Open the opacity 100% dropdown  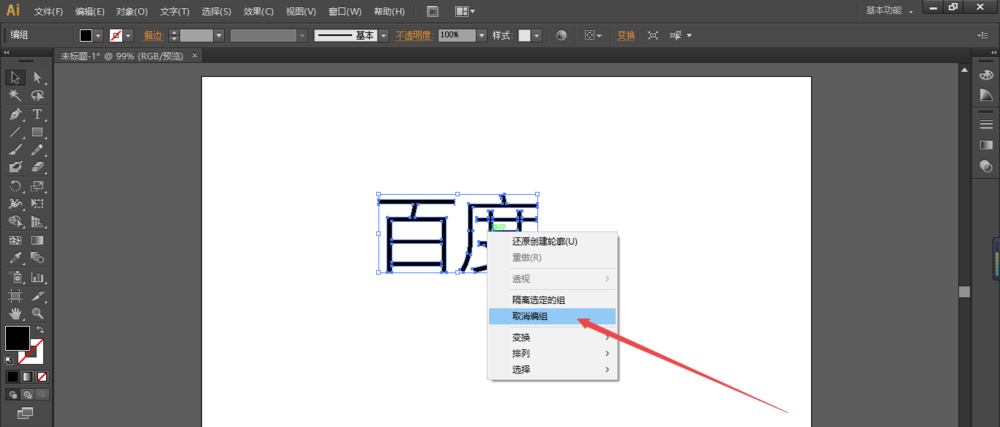(482, 36)
